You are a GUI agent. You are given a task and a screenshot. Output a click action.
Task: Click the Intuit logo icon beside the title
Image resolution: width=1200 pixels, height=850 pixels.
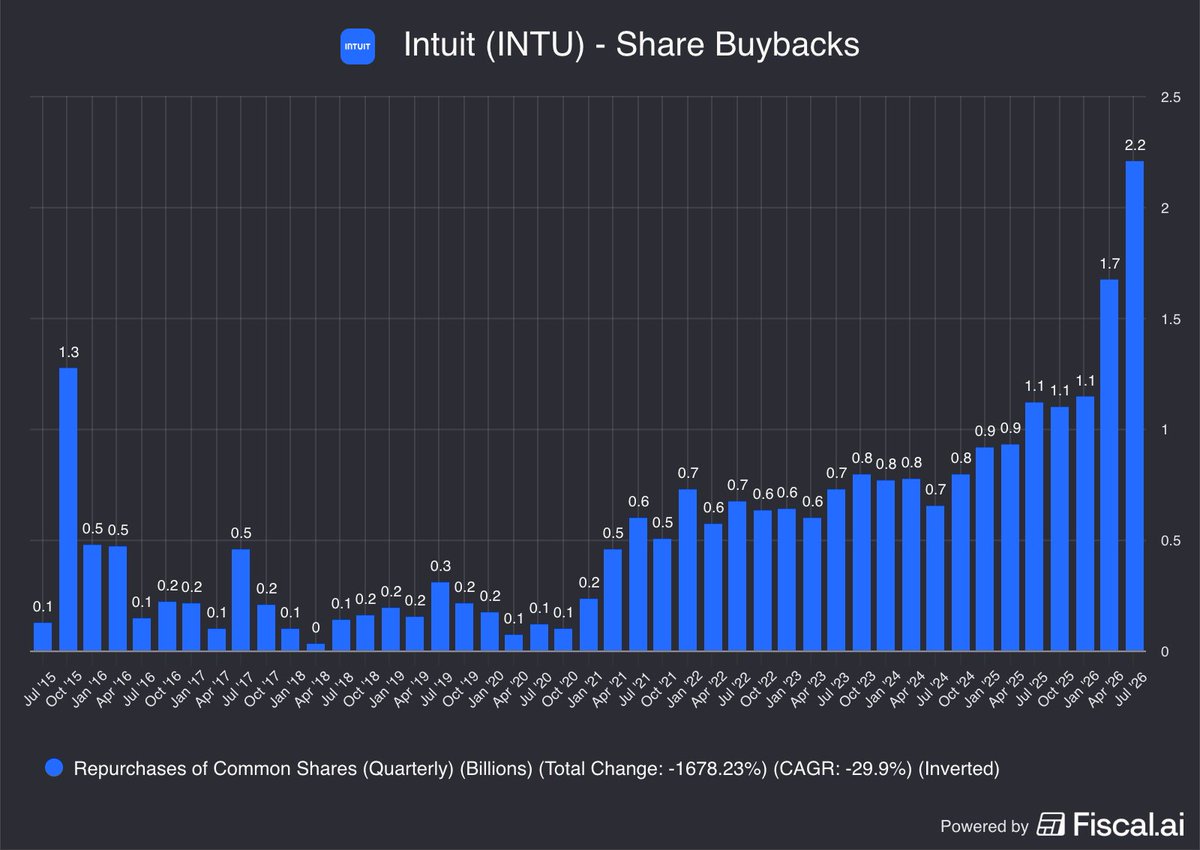pyautogui.click(x=357, y=46)
